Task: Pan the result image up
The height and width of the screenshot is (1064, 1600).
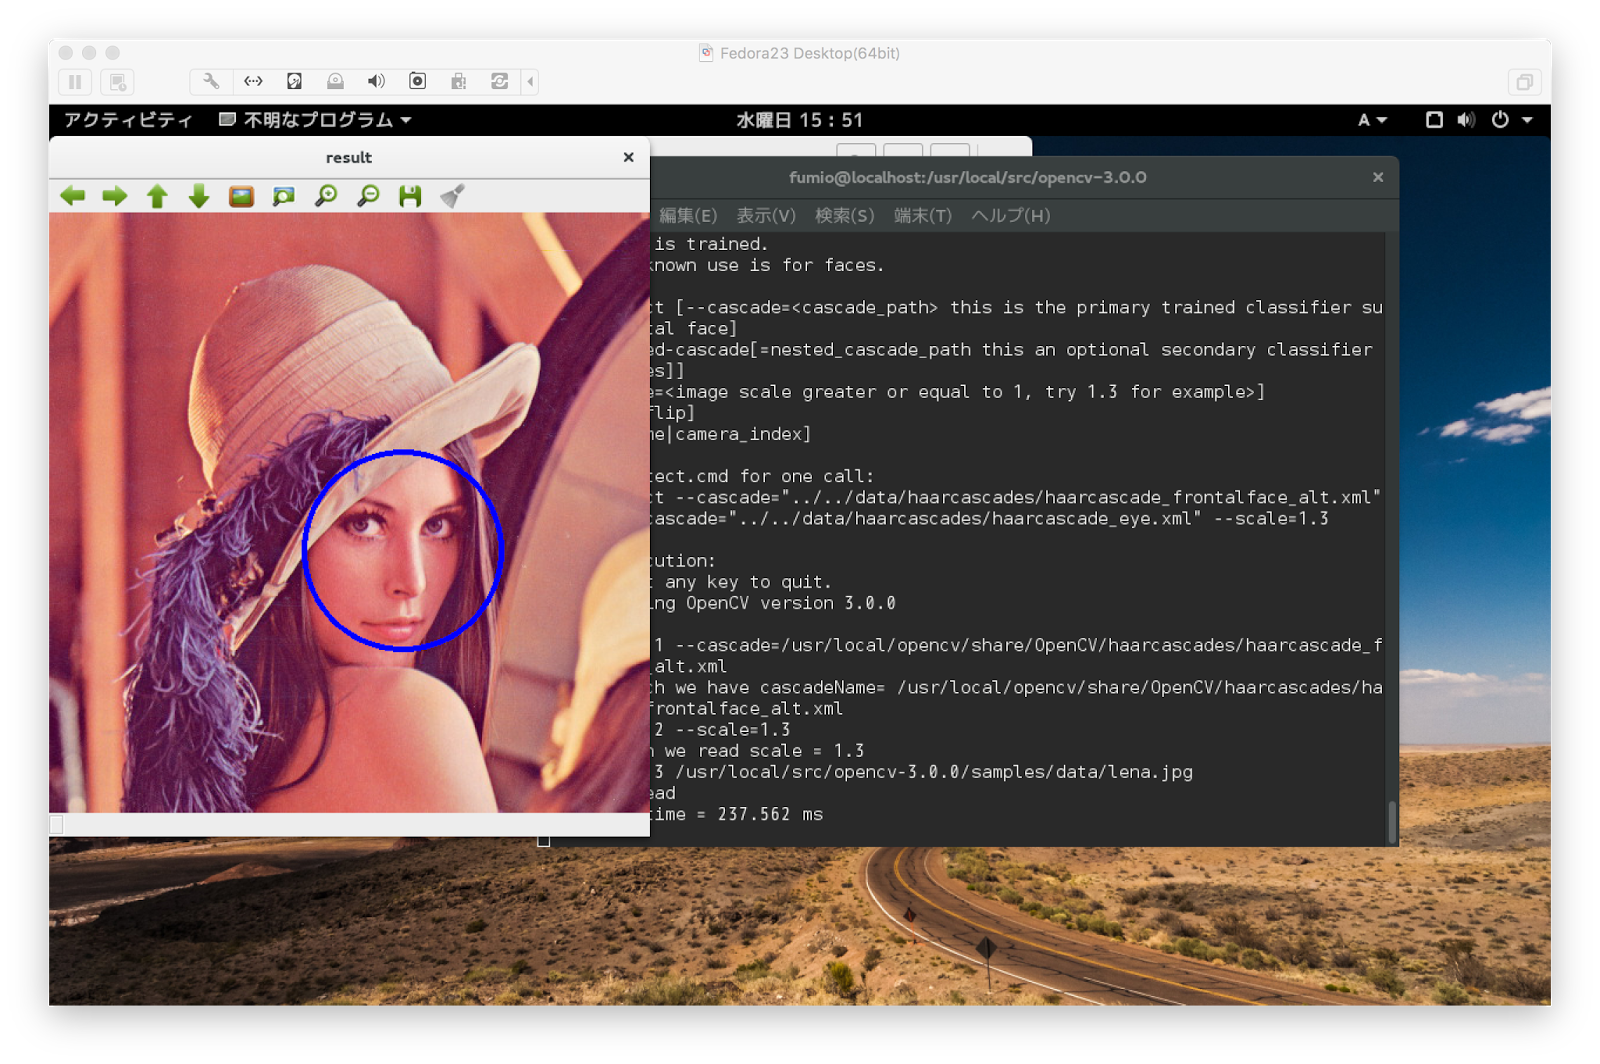Action: click(x=157, y=196)
